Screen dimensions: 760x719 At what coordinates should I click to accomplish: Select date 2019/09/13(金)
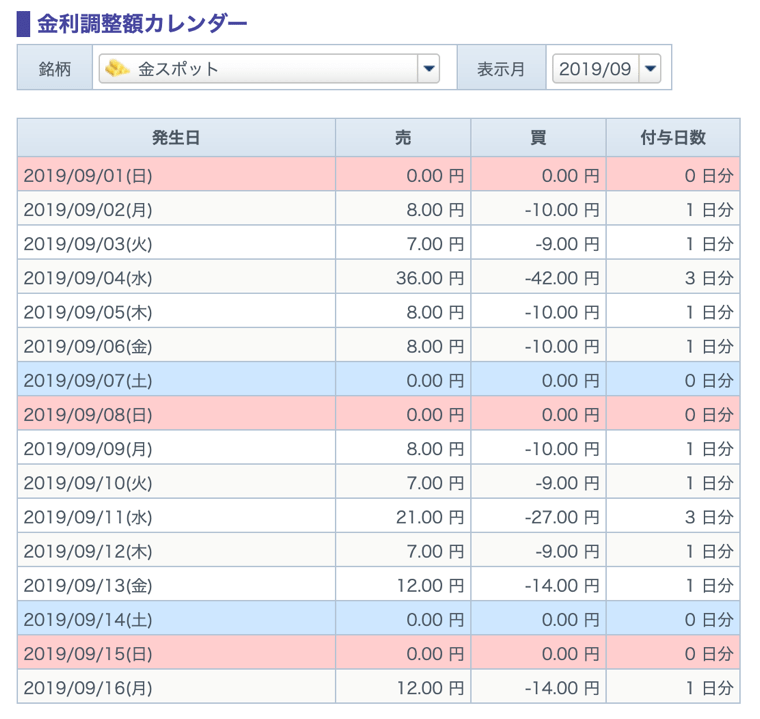(x=88, y=586)
